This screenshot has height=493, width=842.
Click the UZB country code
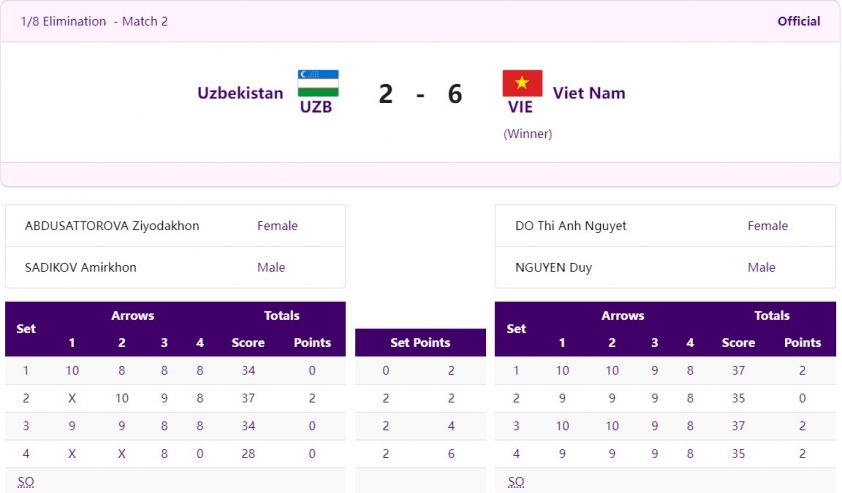coord(316,107)
